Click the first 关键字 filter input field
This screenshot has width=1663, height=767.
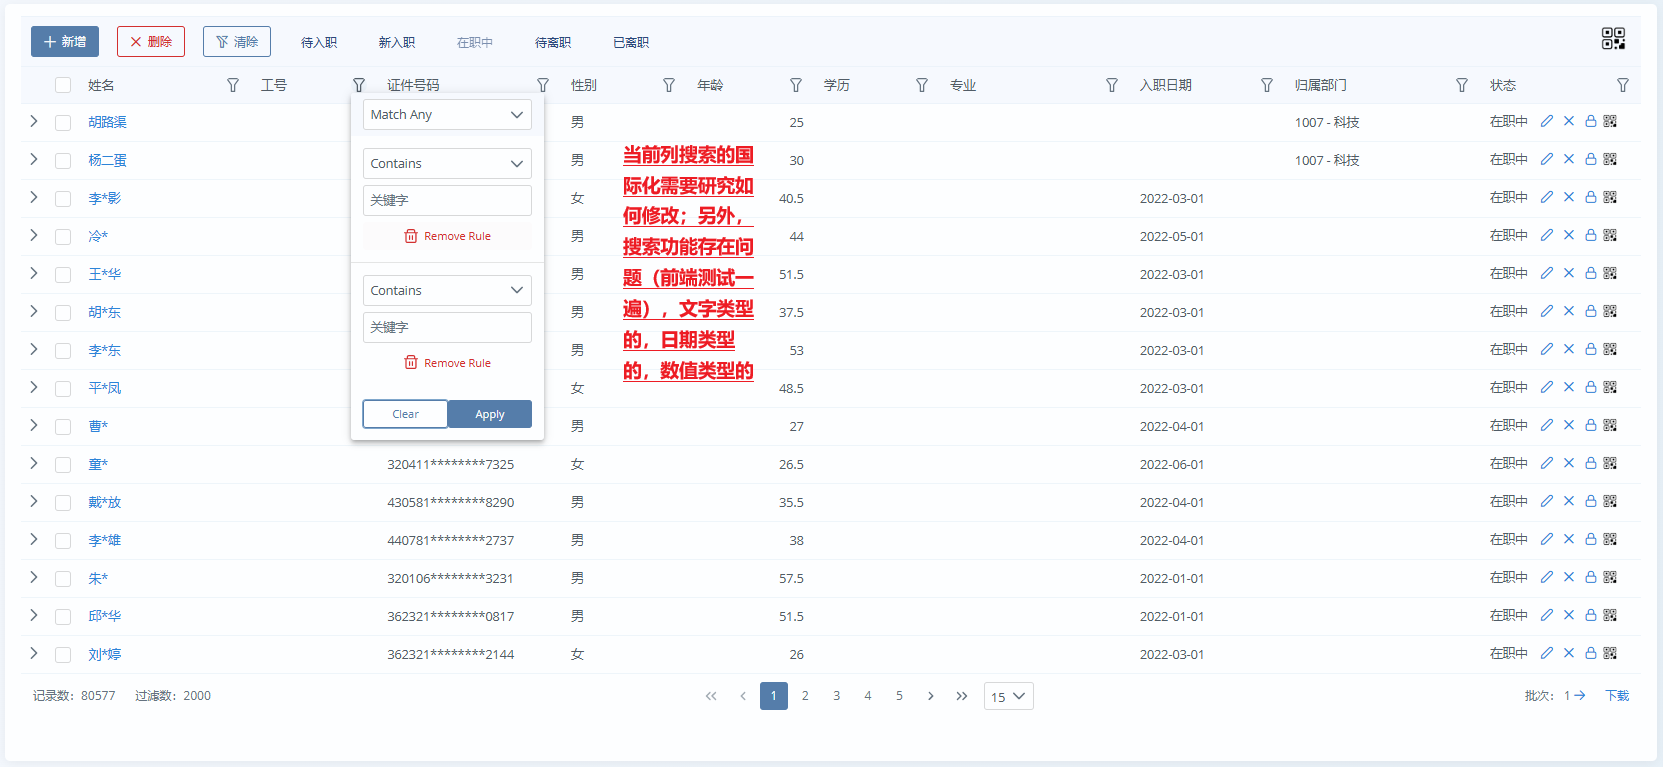pos(447,200)
